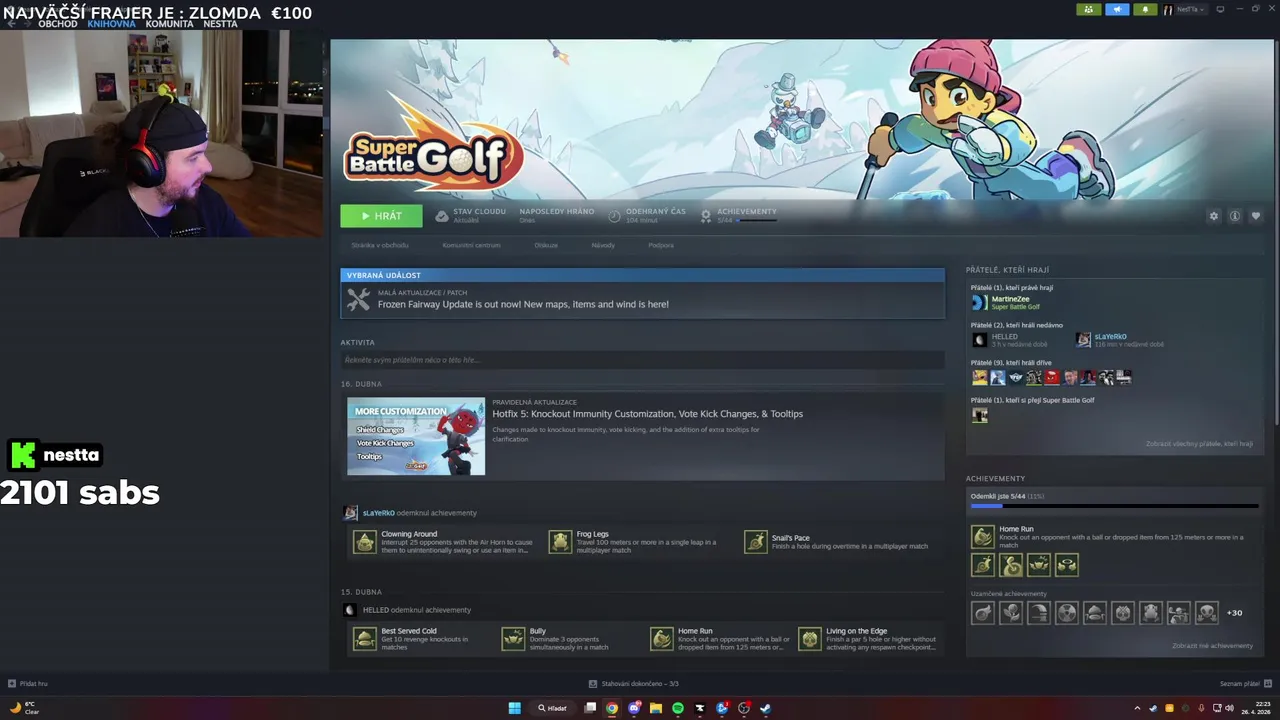The image size is (1280, 720).
Task: Click the Frog Legs achievement icon
Action: [x=560, y=542]
